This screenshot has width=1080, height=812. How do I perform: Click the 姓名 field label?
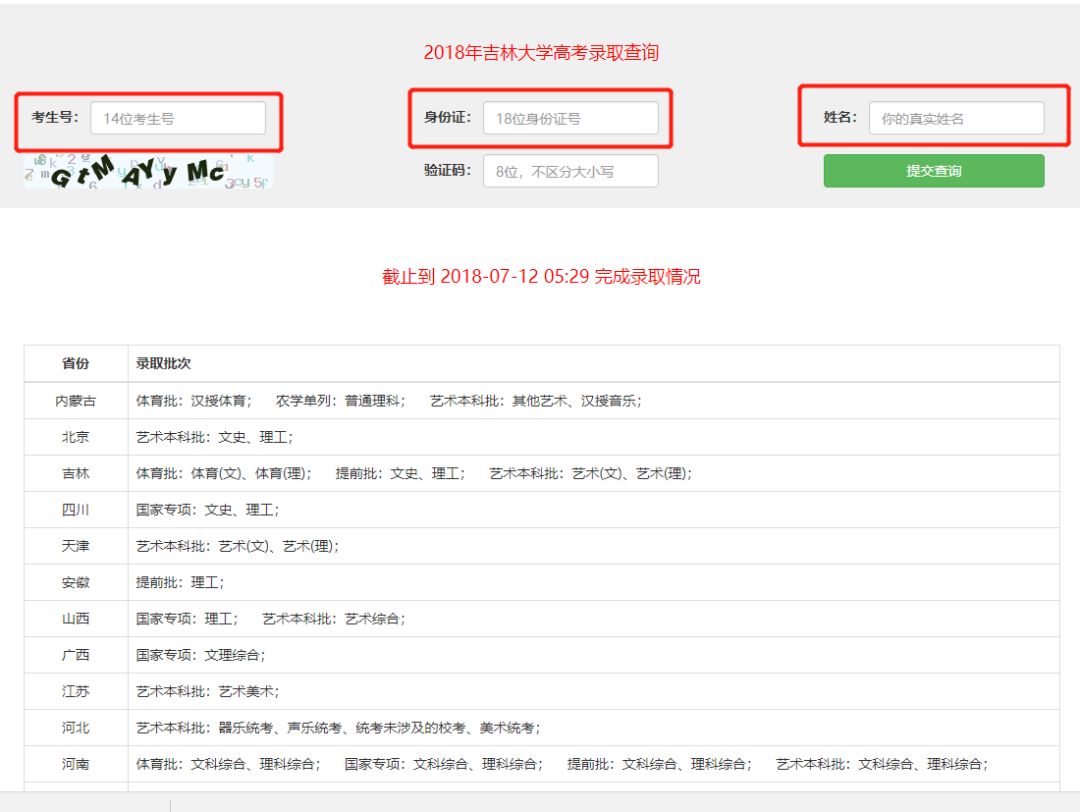[x=840, y=117]
